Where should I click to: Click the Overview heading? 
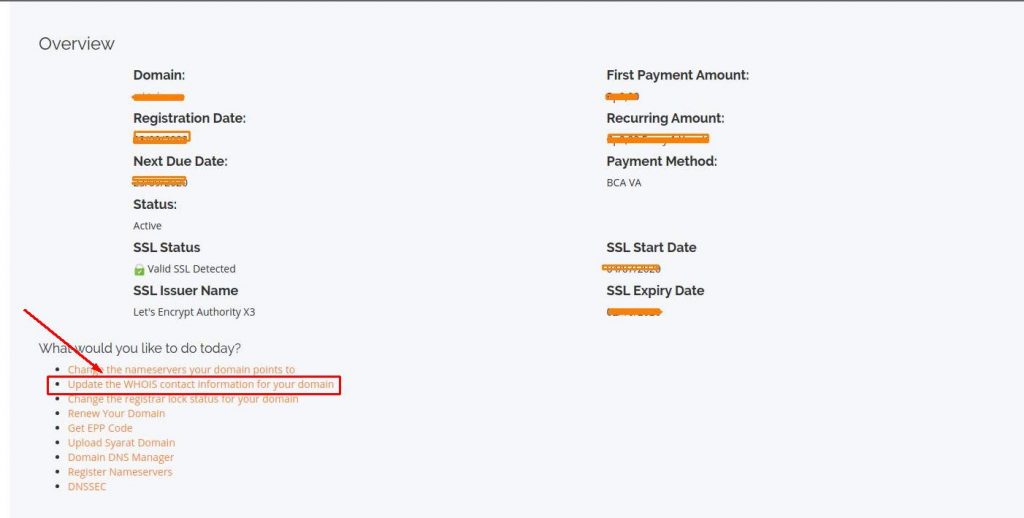coord(77,44)
